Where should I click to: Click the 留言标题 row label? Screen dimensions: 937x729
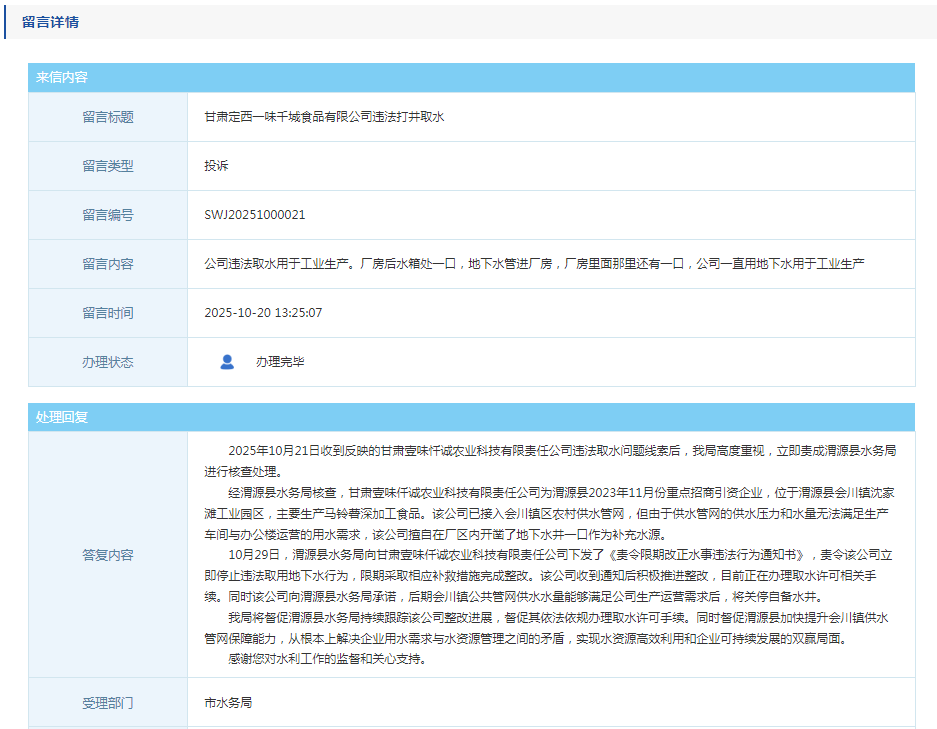108,117
